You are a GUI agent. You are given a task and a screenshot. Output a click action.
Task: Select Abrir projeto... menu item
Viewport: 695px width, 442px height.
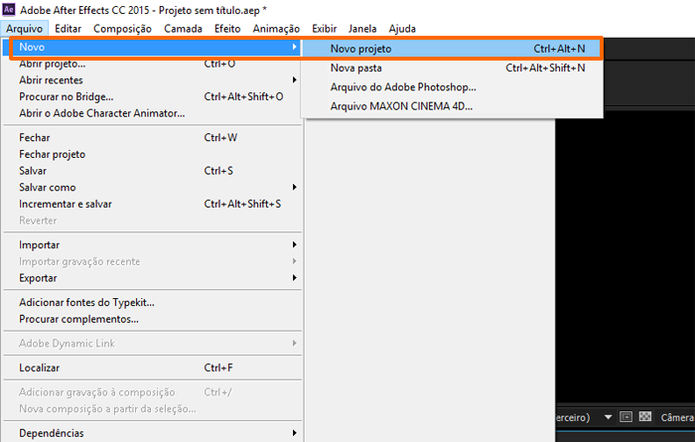pos(153,64)
